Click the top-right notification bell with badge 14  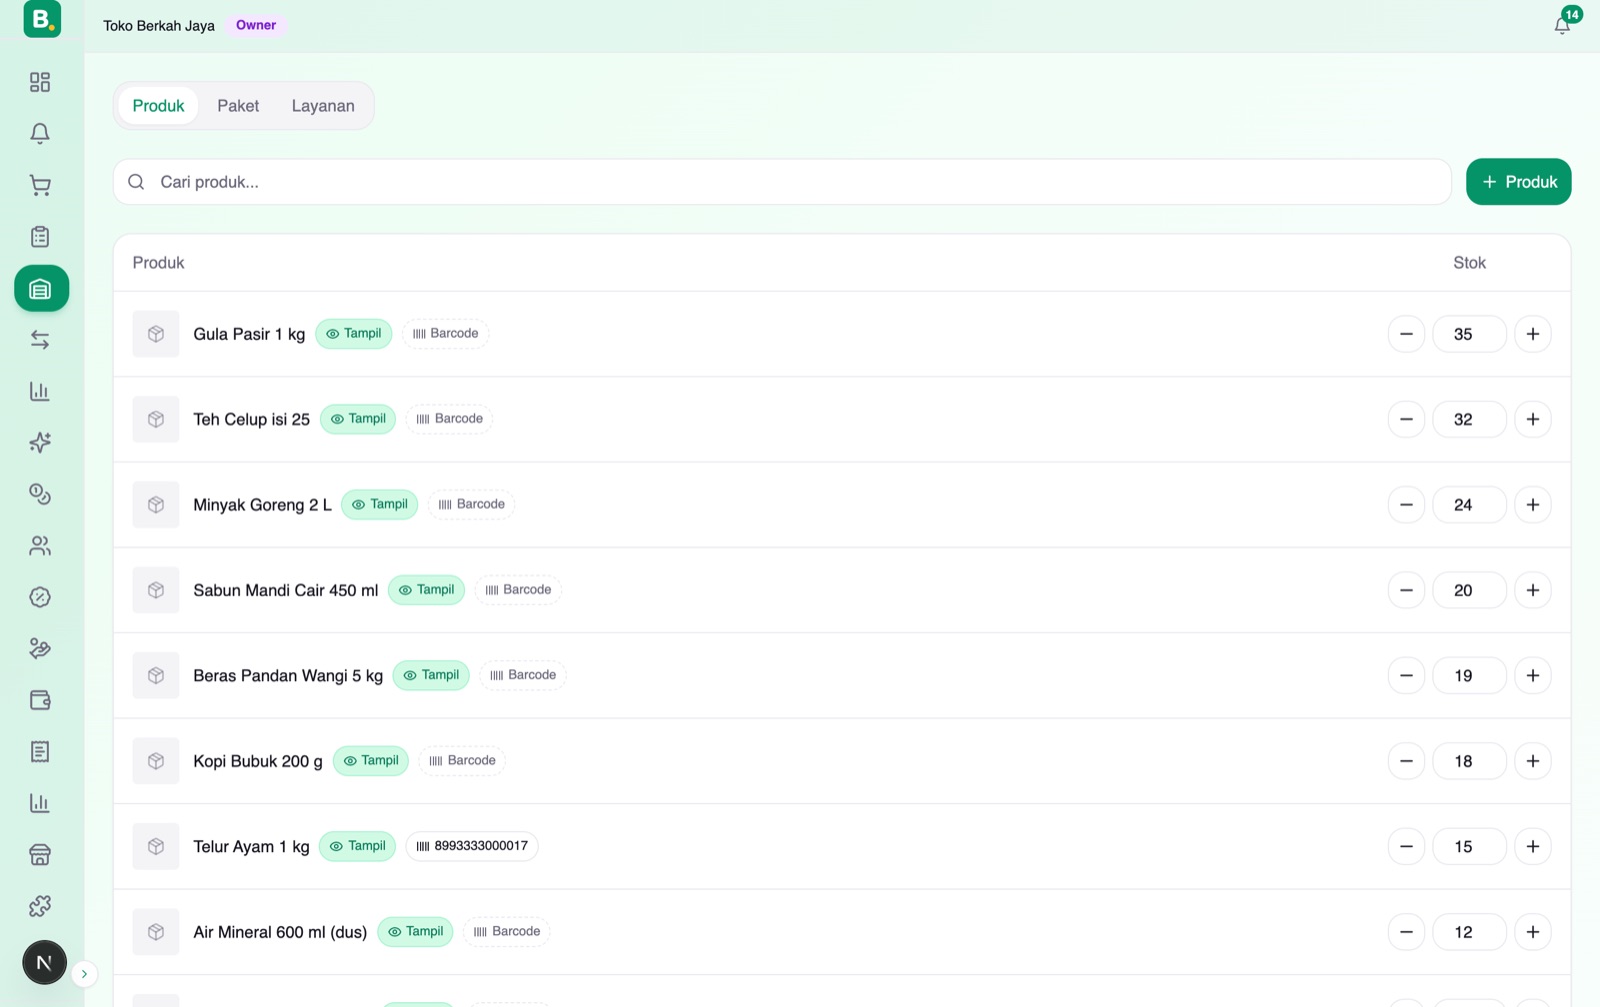1562,25
